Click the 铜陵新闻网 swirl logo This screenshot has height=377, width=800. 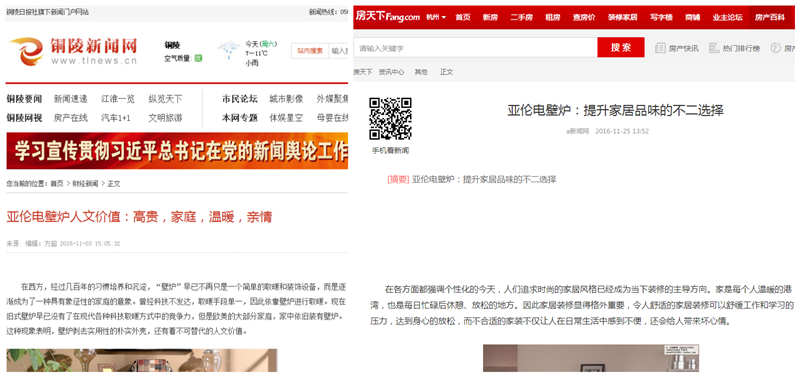tap(26, 52)
